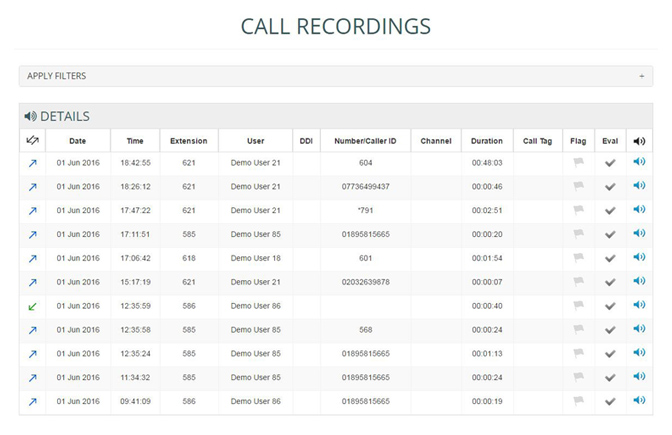
Task: Flag the 12:35:58 call
Action: [x=579, y=329]
